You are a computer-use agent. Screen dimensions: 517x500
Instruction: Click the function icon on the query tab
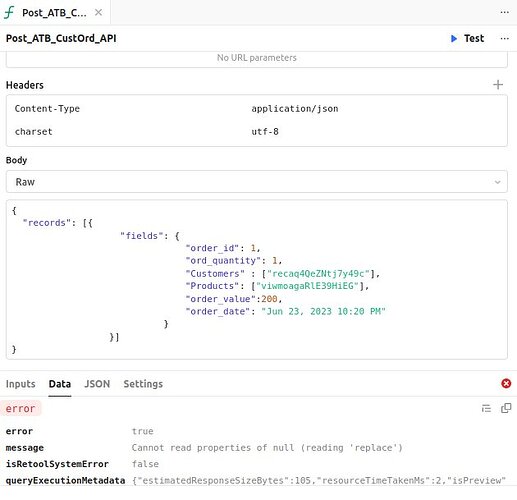click(9, 13)
